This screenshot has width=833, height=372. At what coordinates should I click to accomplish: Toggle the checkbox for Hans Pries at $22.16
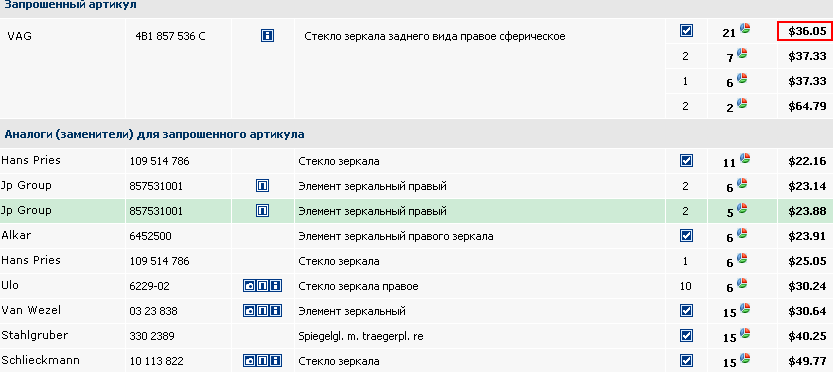686,160
